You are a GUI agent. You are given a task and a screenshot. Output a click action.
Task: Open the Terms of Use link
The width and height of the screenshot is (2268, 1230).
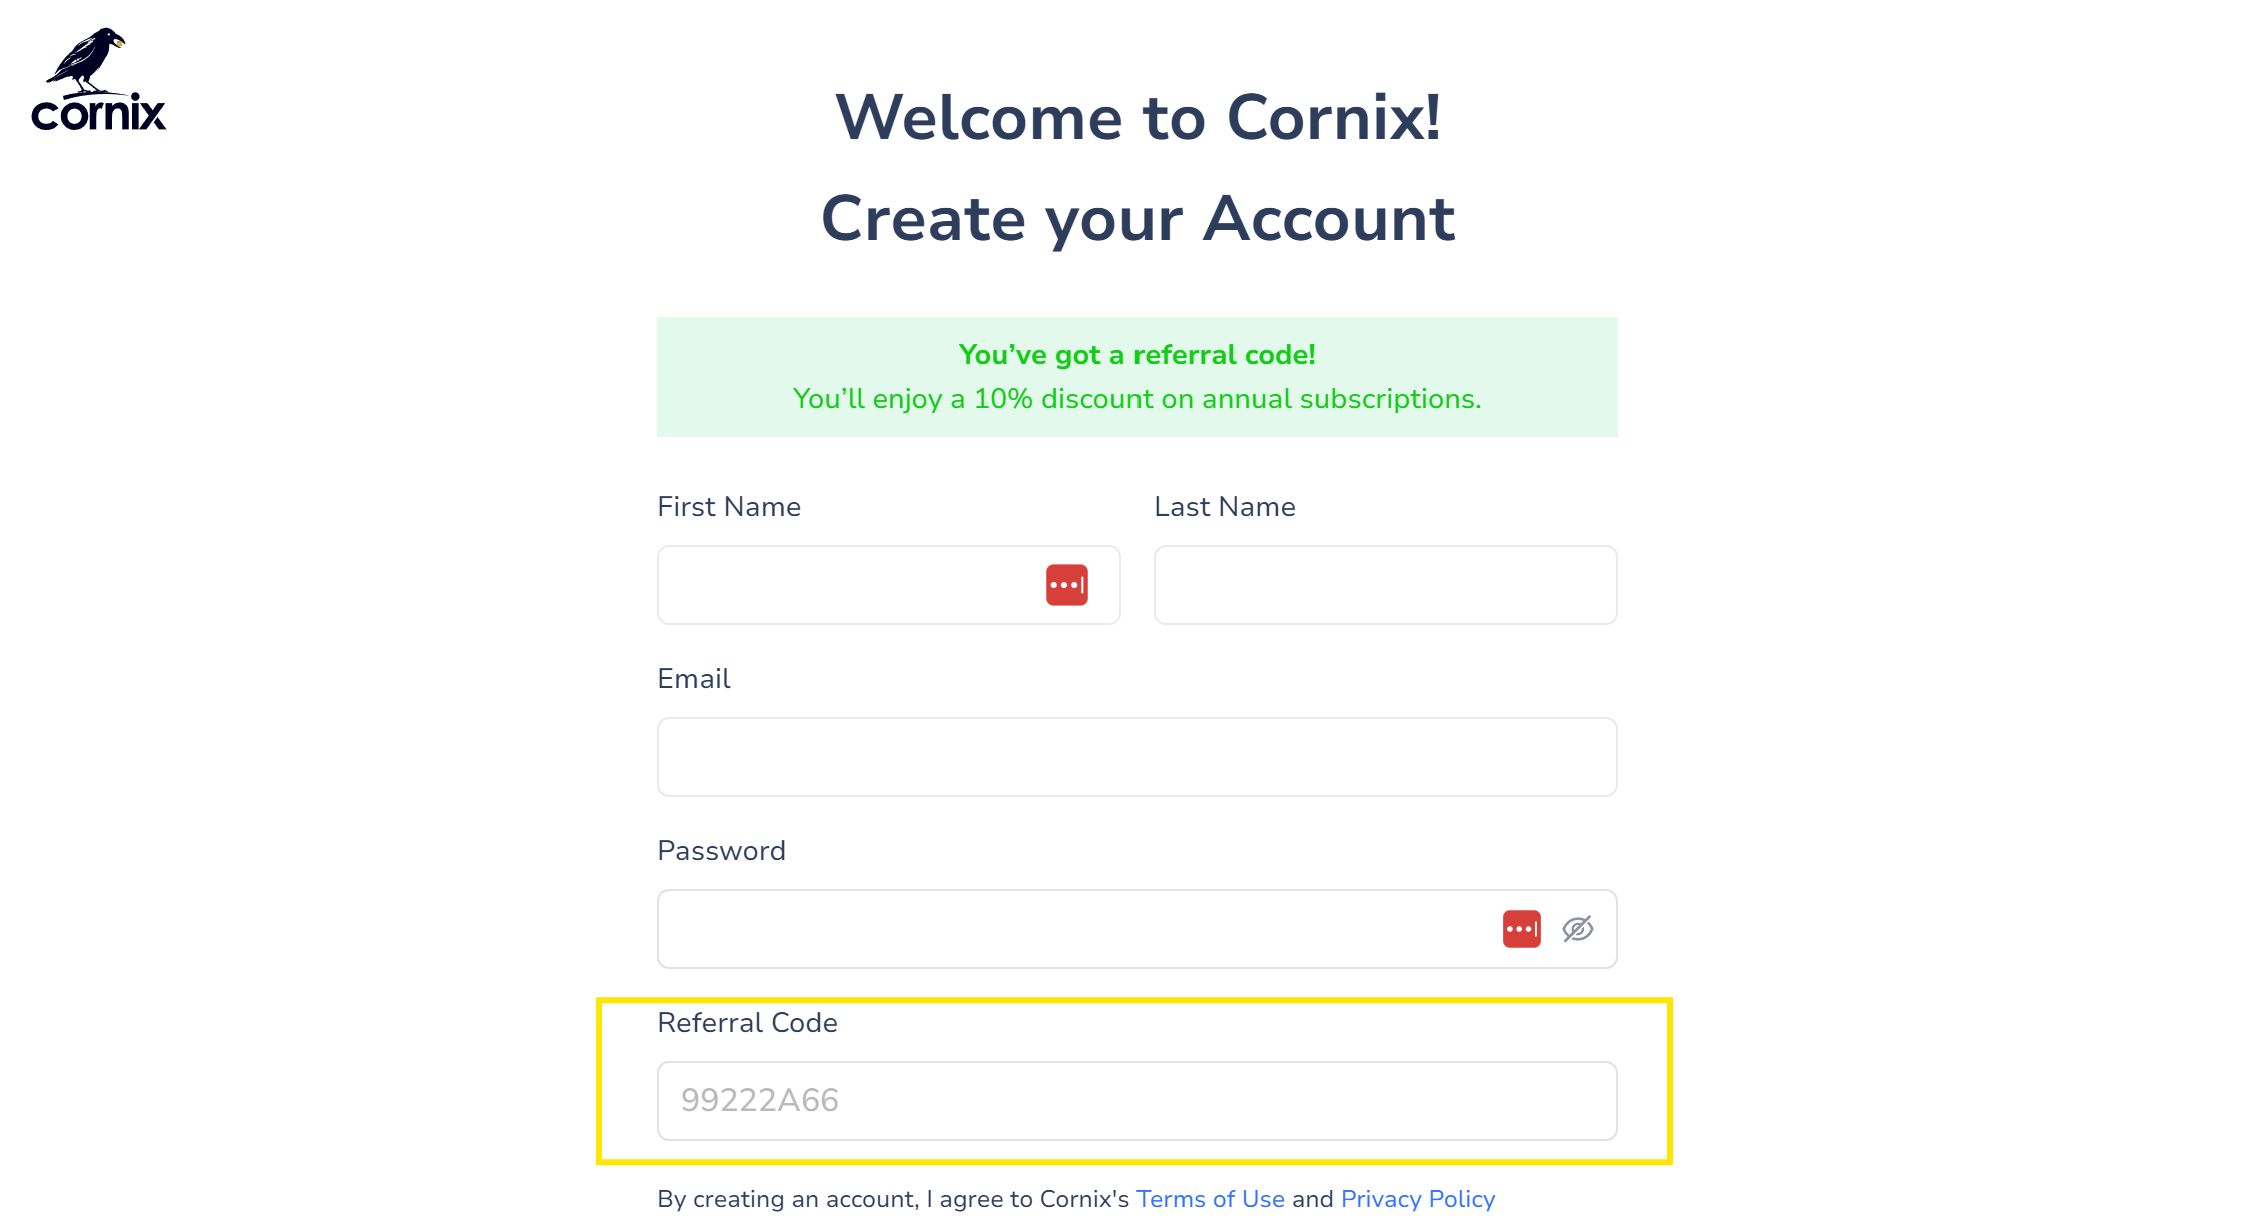pos(1210,1199)
